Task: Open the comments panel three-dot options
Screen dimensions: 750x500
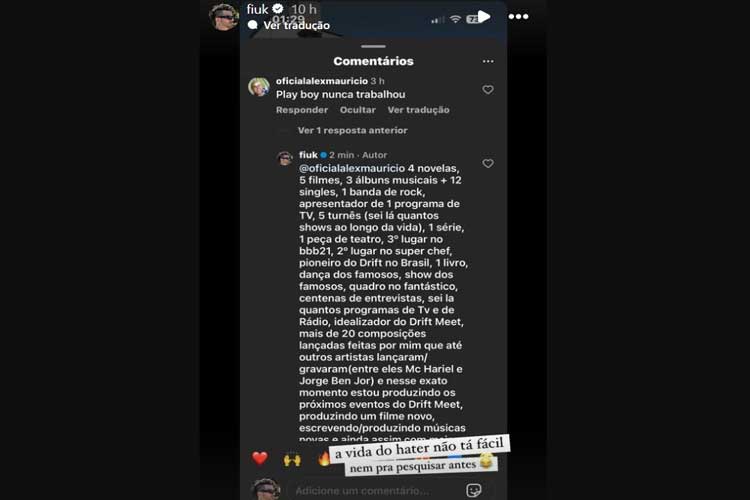Action: tap(488, 61)
